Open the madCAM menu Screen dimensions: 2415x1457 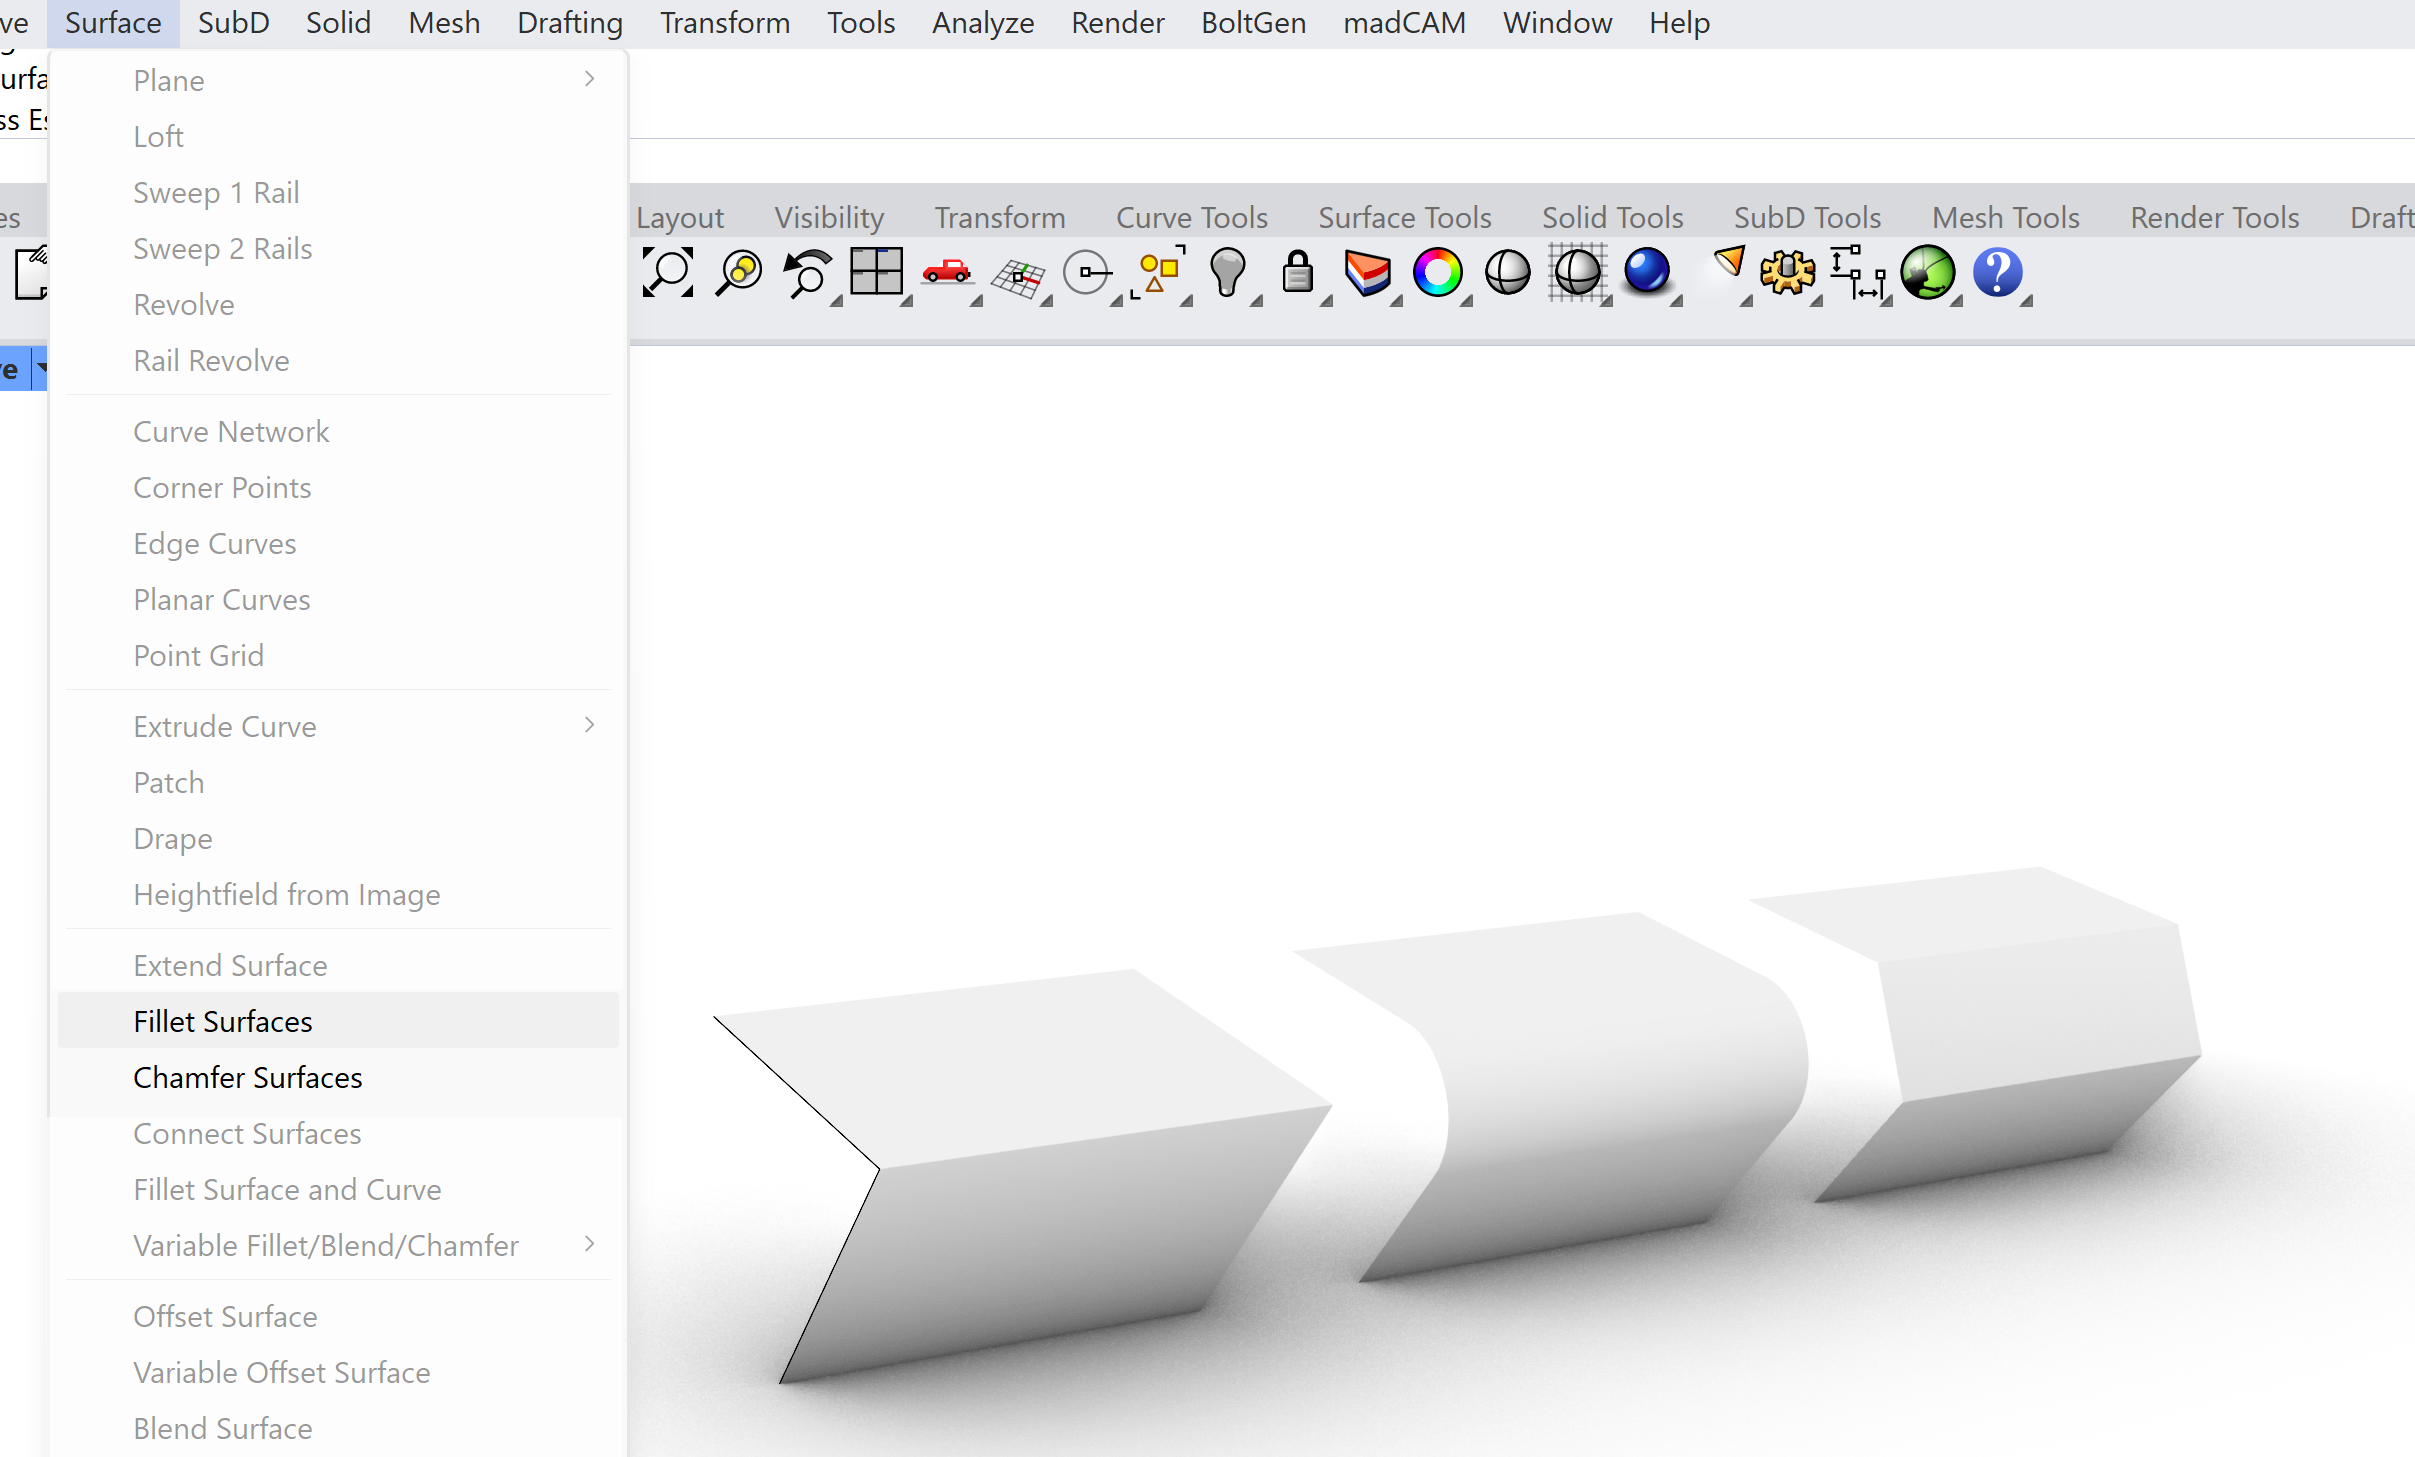[1404, 22]
